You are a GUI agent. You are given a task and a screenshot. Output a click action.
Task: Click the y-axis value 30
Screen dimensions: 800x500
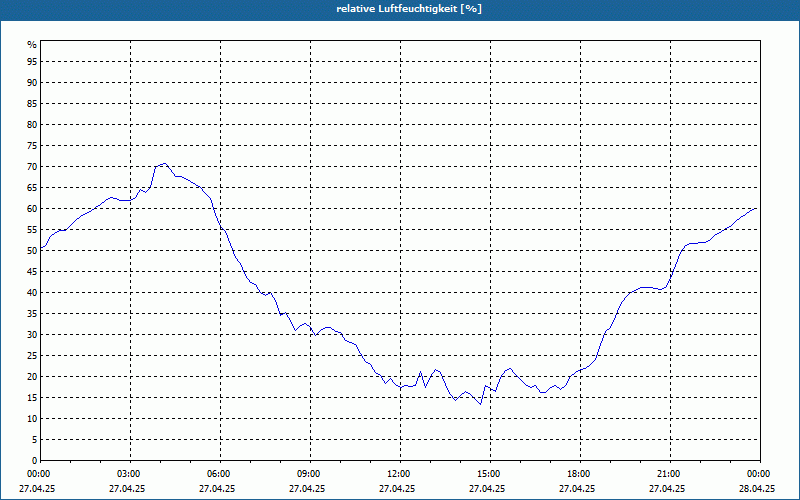[32, 335]
